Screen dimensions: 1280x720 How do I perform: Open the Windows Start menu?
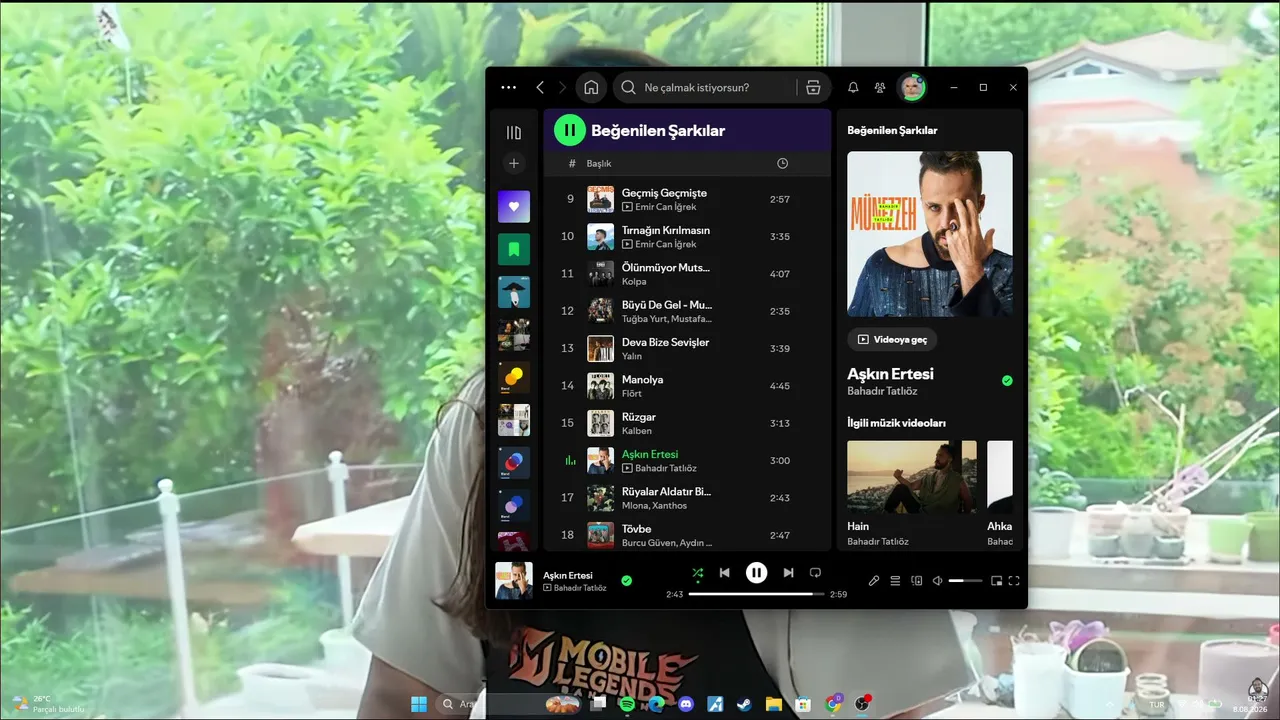pyautogui.click(x=418, y=704)
